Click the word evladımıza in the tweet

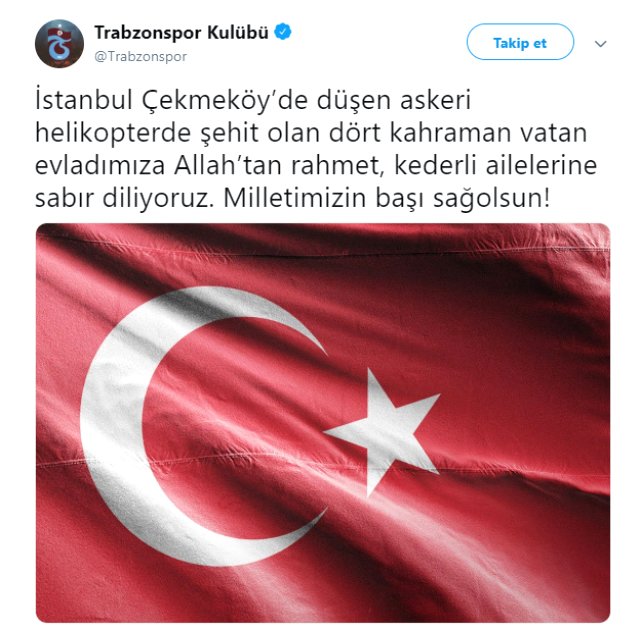tap(100, 166)
